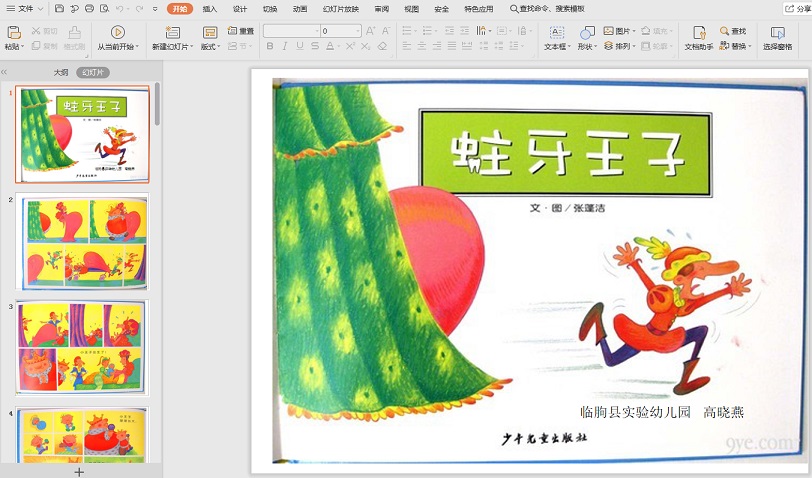
Task: Switch to the Animation (动画) tab
Action: (300, 9)
